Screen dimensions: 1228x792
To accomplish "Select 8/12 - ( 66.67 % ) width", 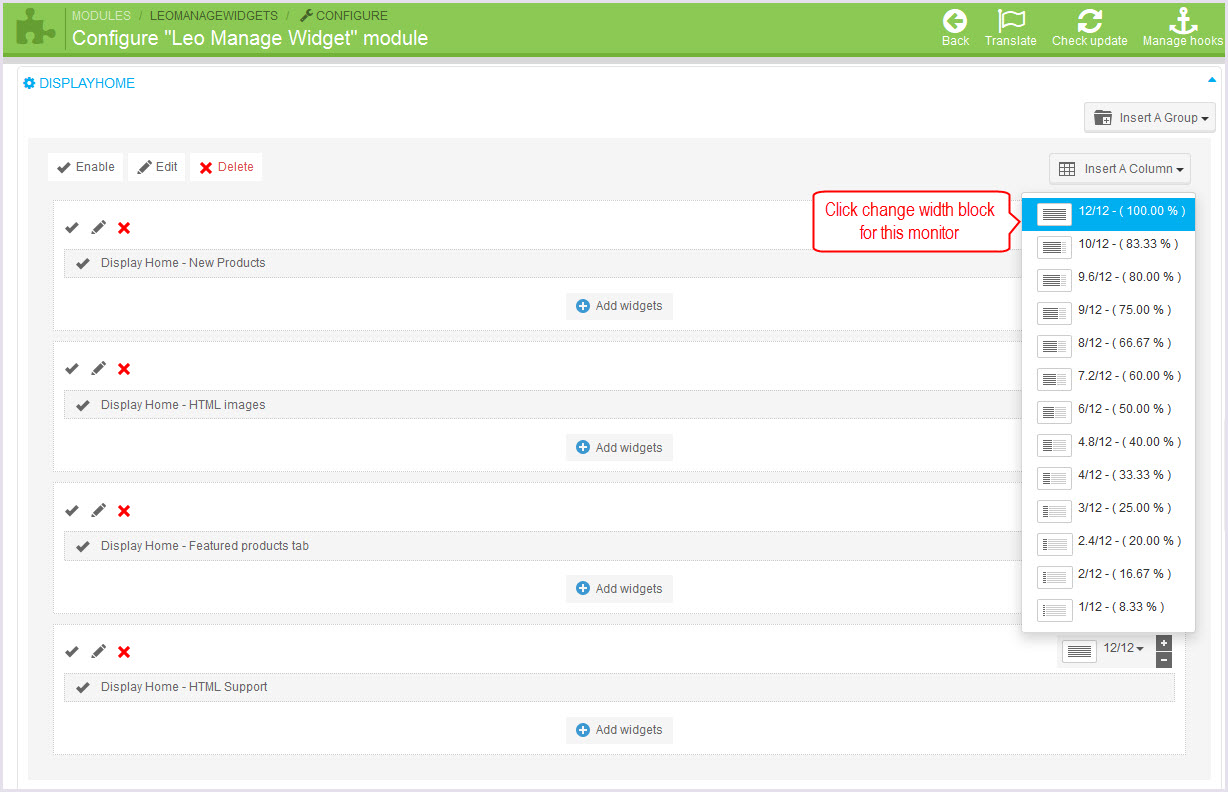I will (1108, 346).
